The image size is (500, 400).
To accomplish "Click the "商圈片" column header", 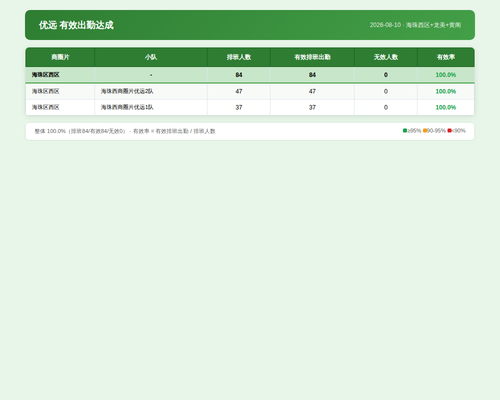I will [x=60, y=57].
